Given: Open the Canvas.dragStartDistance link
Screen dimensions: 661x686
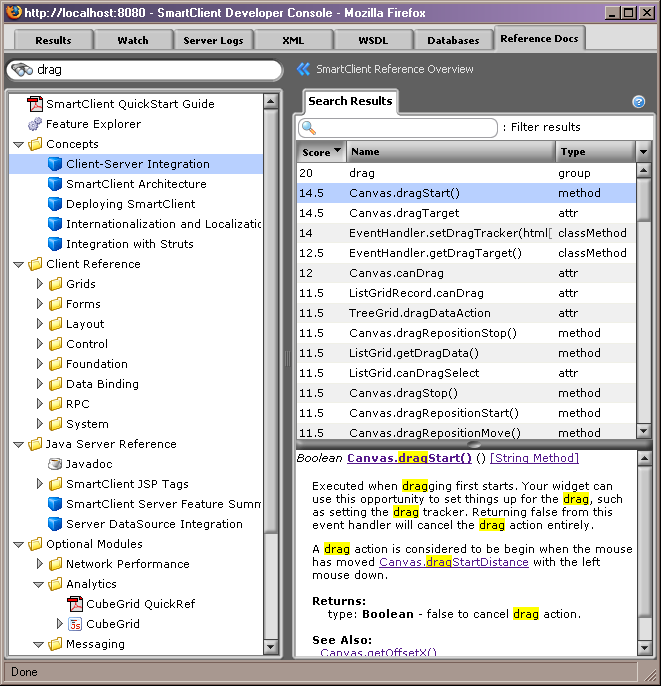Looking at the screenshot, I should [454, 562].
